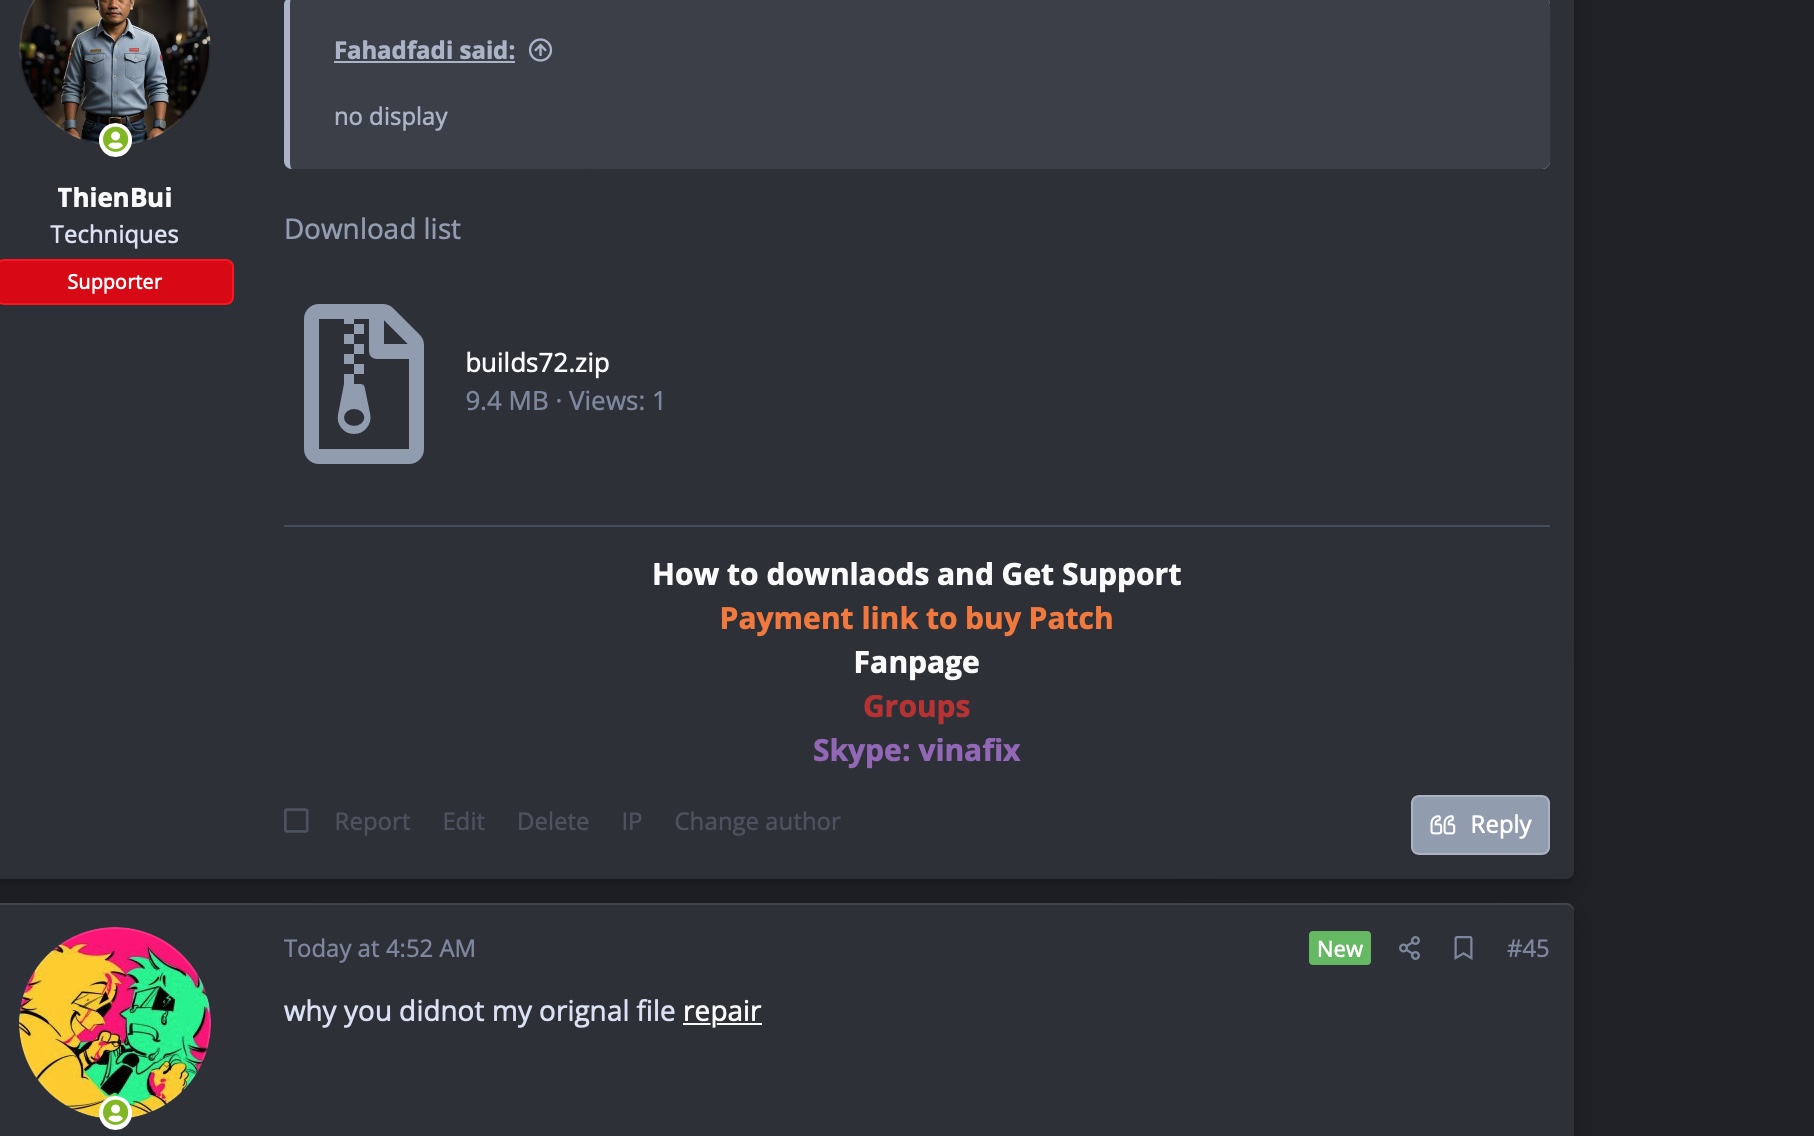Viewport: 1814px width, 1136px height.
Task: Download builds72.zip
Action: 537,363
